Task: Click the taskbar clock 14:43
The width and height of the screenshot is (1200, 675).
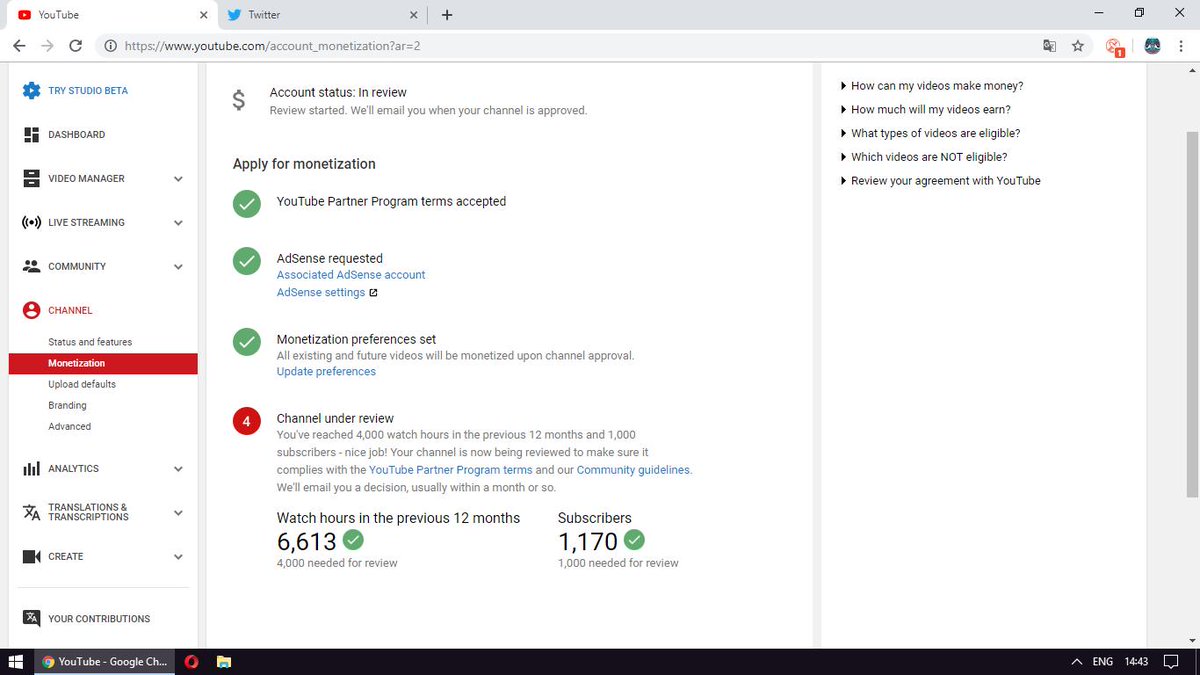Action: pos(1136,661)
